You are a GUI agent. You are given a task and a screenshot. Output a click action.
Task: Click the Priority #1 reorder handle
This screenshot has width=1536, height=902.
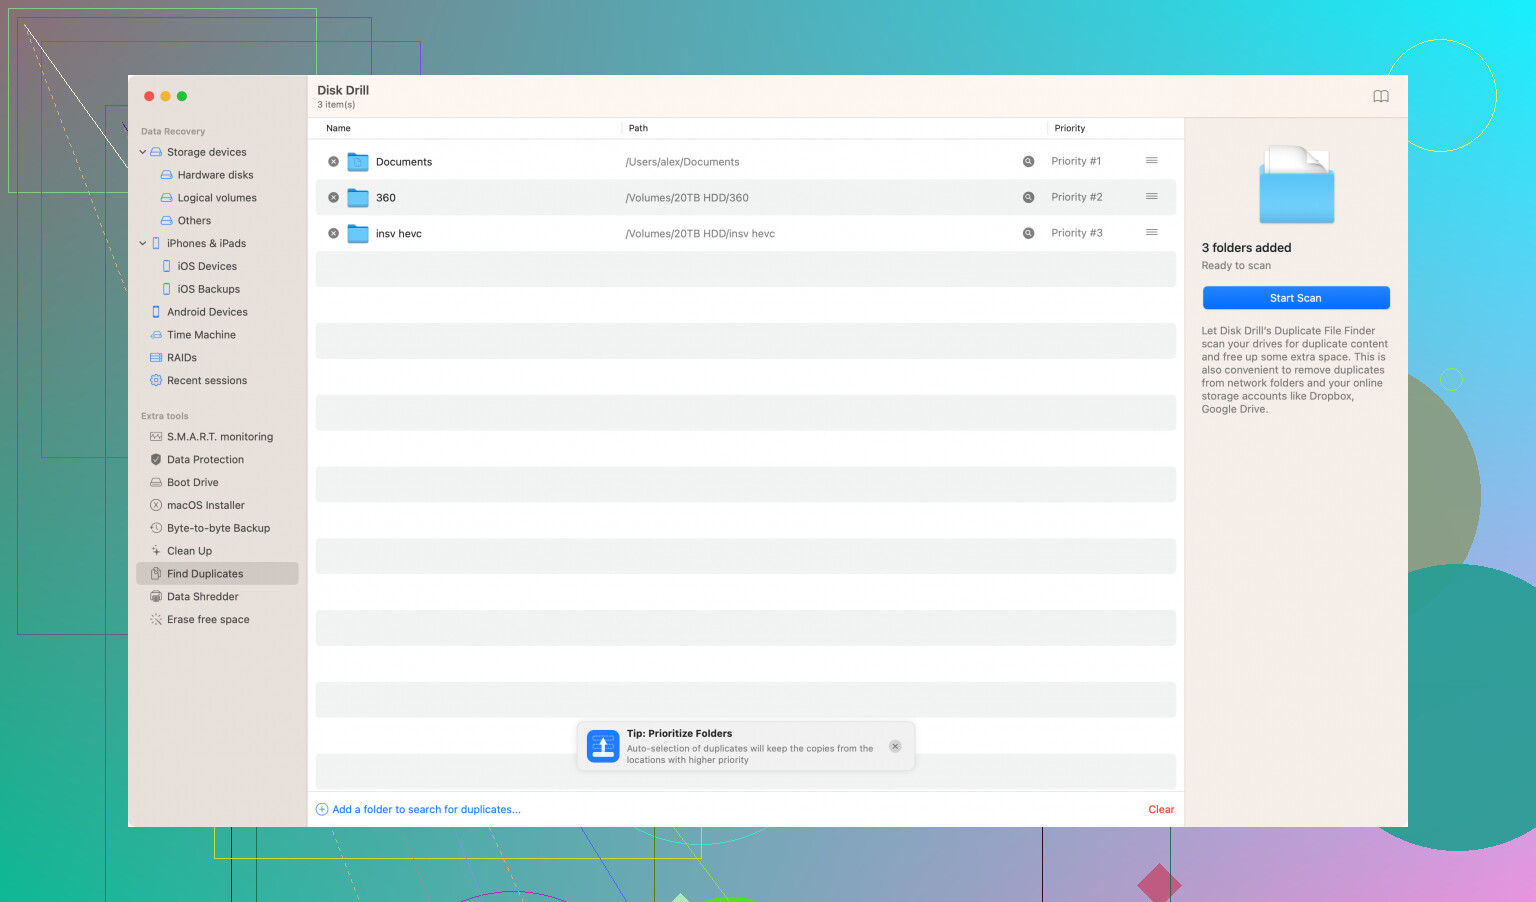(1151, 161)
